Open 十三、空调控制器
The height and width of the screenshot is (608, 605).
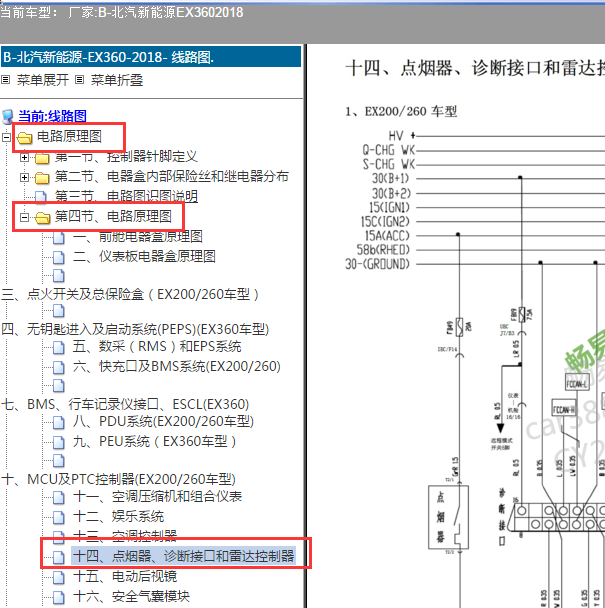click(125, 535)
